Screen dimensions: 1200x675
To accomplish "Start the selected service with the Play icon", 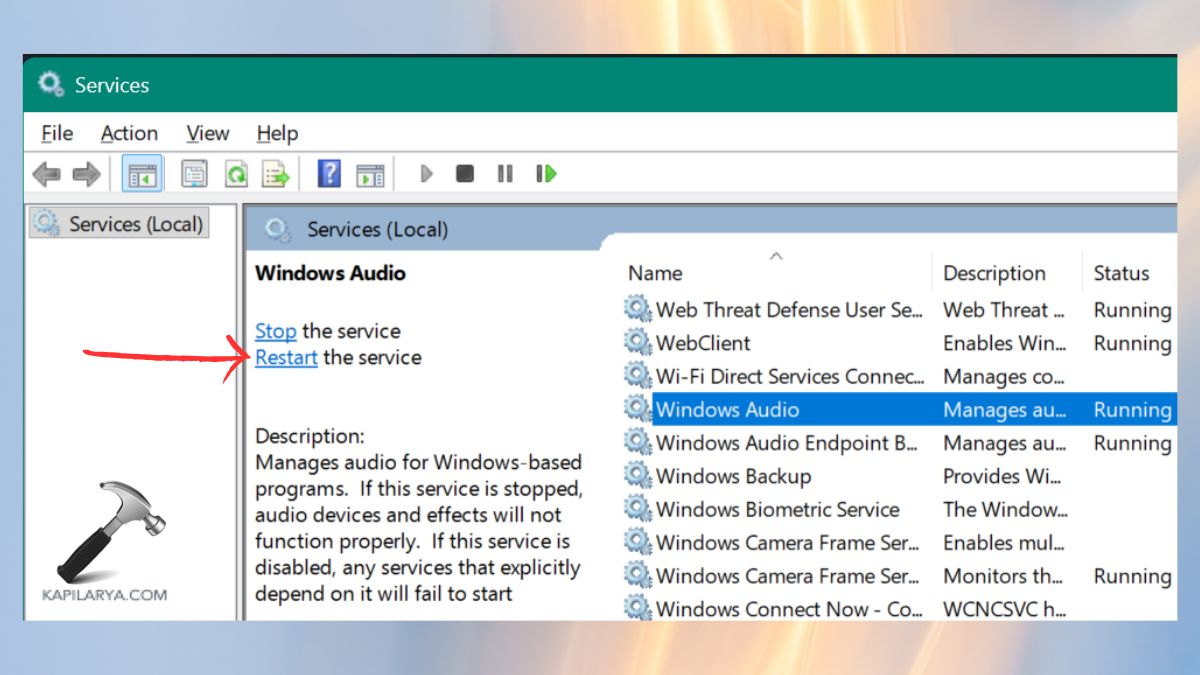I will coord(425,173).
